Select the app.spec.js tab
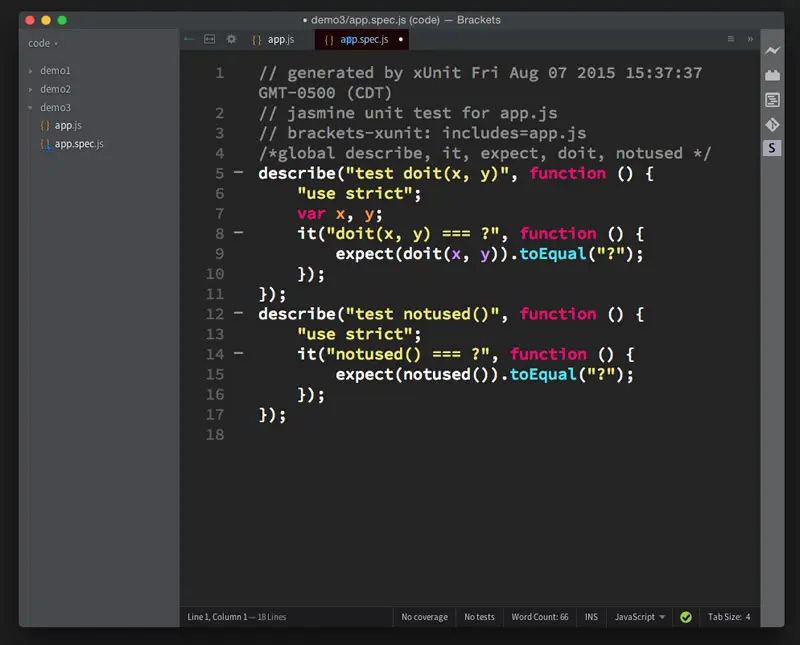 [364, 39]
